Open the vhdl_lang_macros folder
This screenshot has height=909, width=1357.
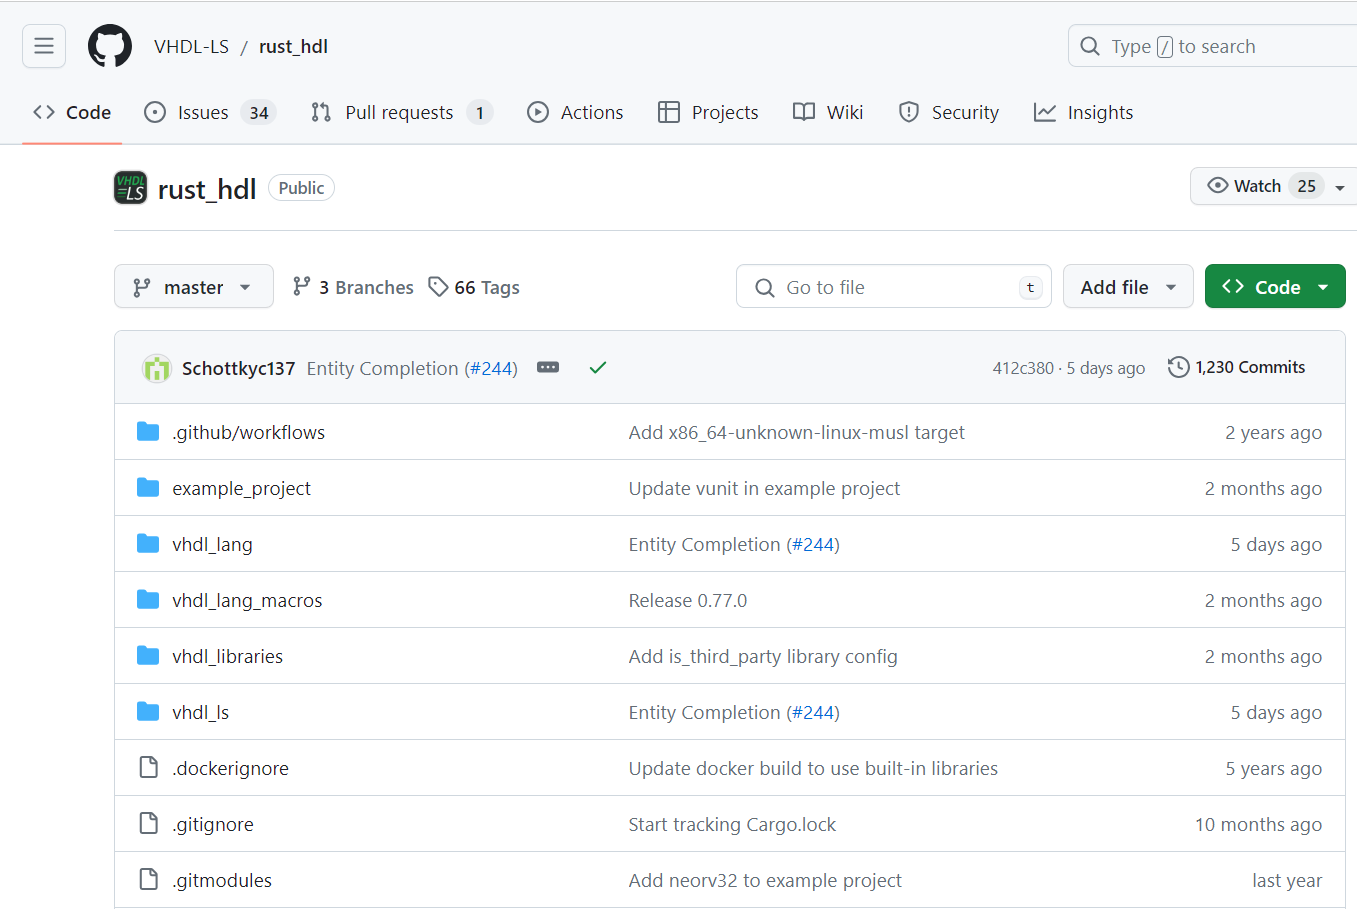pyautogui.click(x=247, y=600)
